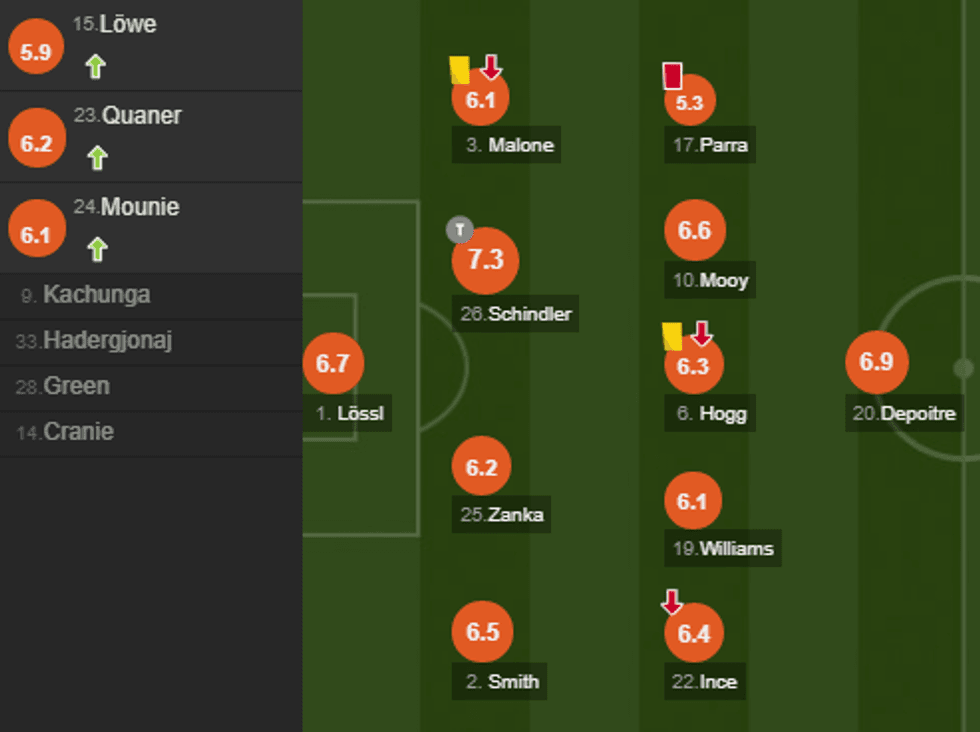Screen dimensions: 980x732
Task: Click Smith's 6.5 rating circle
Action: 482,632
